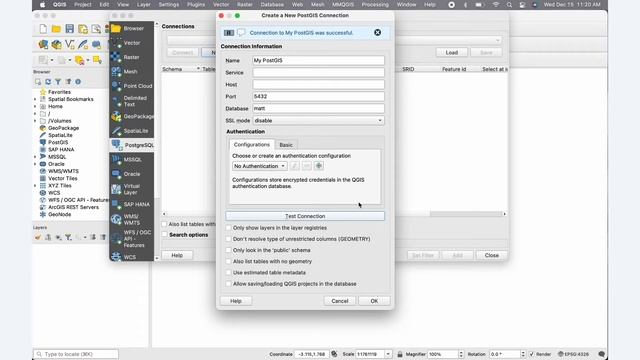The height and width of the screenshot is (360, 640).
Task: Click the Refresh icon in Browser panel
Action: (48, 82)
